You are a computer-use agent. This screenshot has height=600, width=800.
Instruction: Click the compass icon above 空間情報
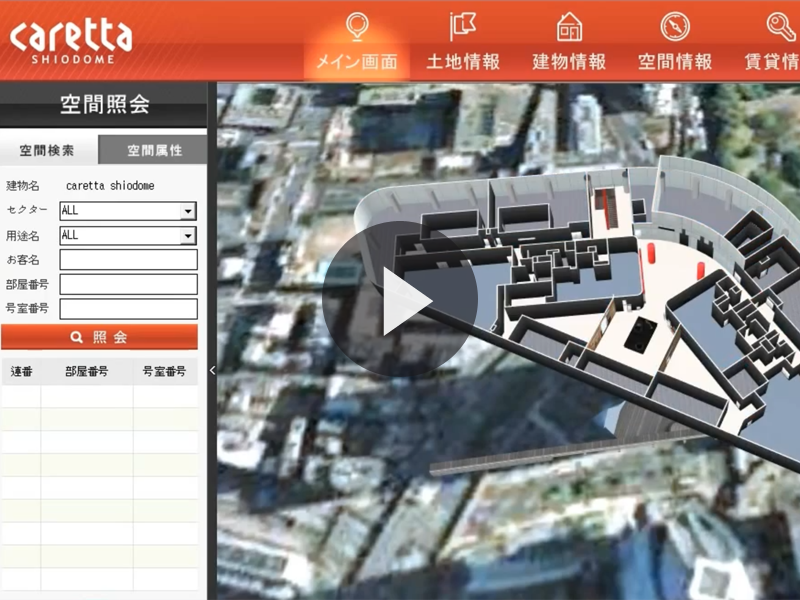coord(675,27)
